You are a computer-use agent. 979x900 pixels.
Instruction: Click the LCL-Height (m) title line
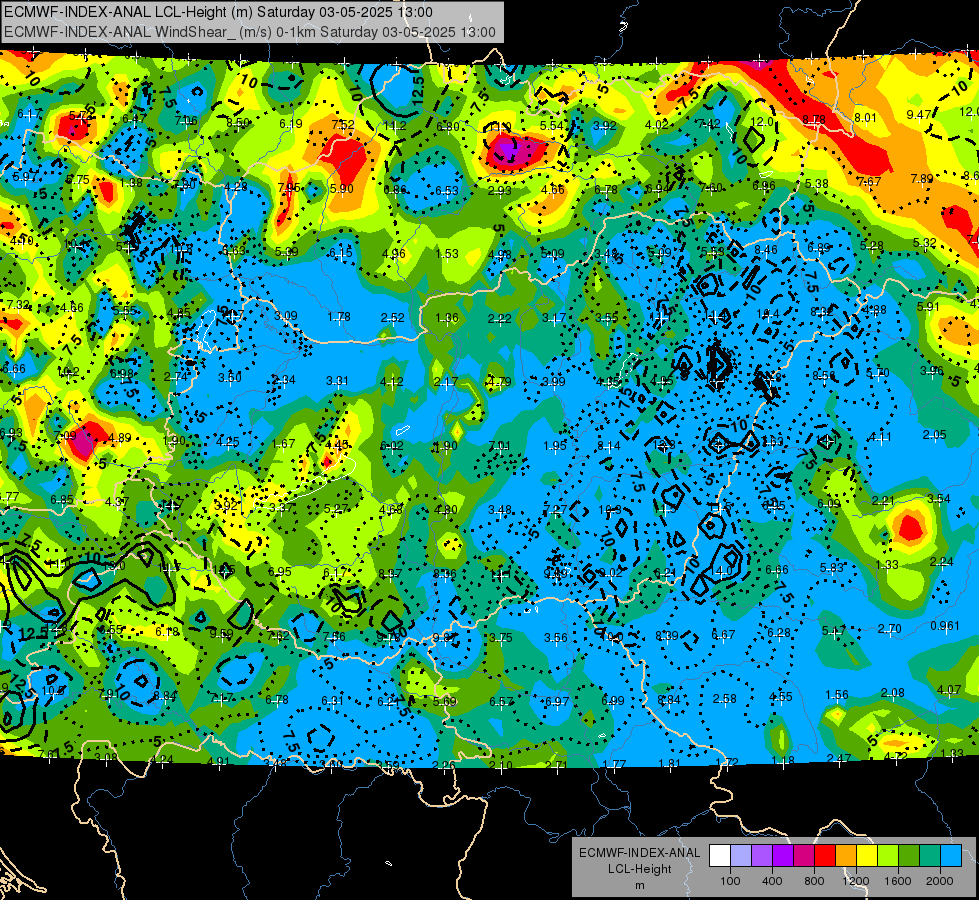218,12
